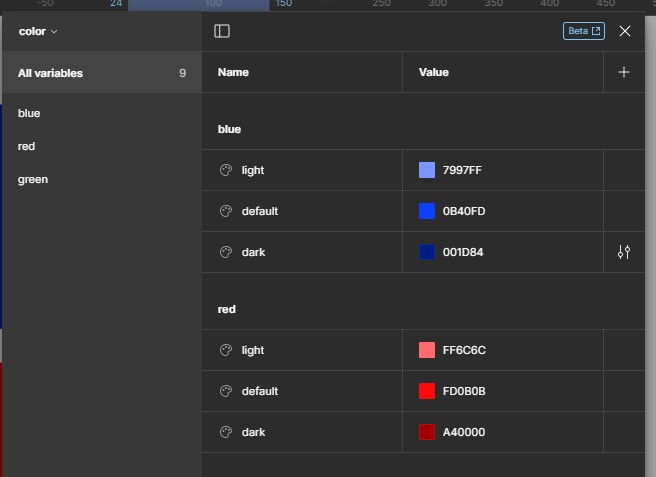
Task: Click the palette icon beside red light
Action: (226, 350)
